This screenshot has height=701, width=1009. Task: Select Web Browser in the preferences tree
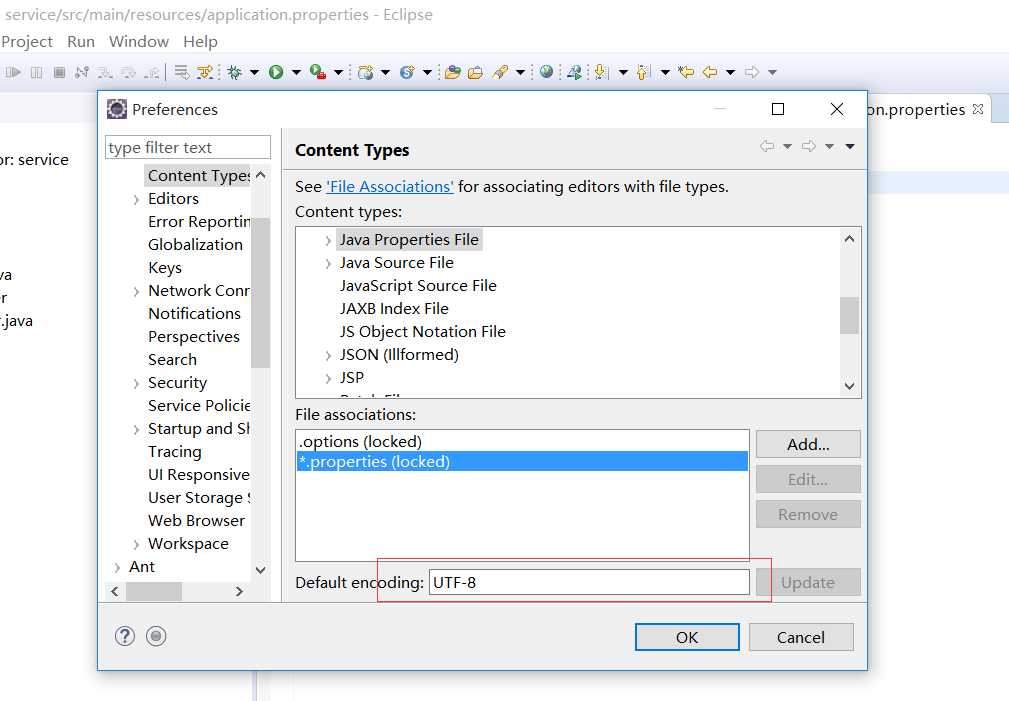196,521
